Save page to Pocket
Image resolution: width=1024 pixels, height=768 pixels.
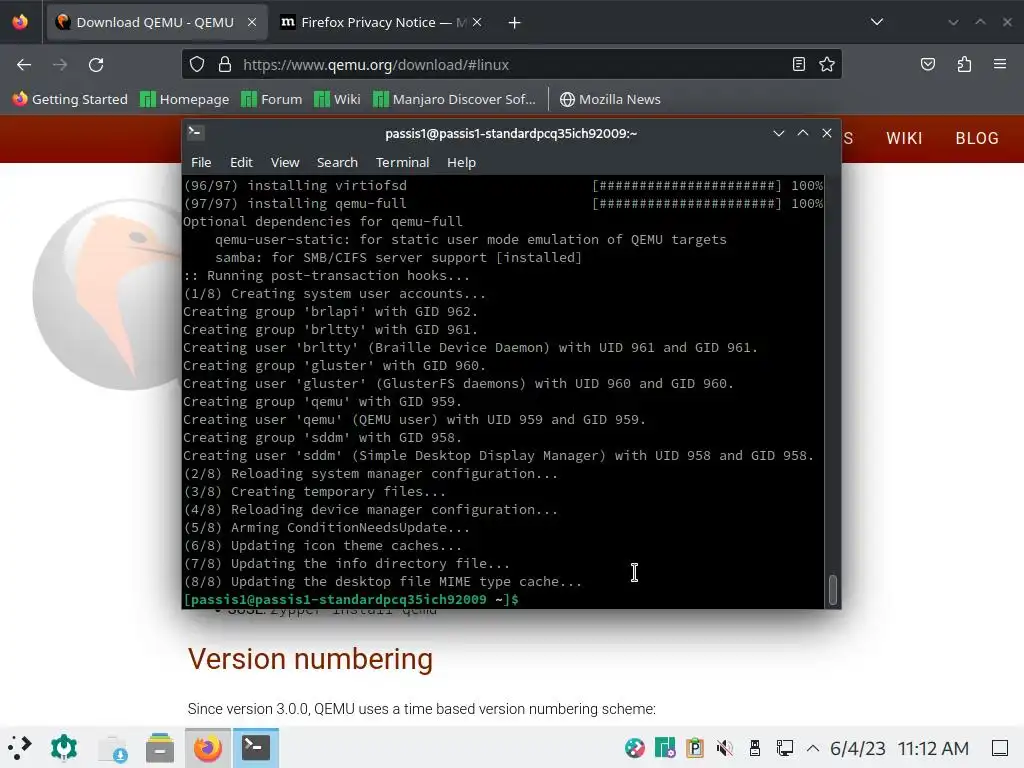tap(927, 64)
